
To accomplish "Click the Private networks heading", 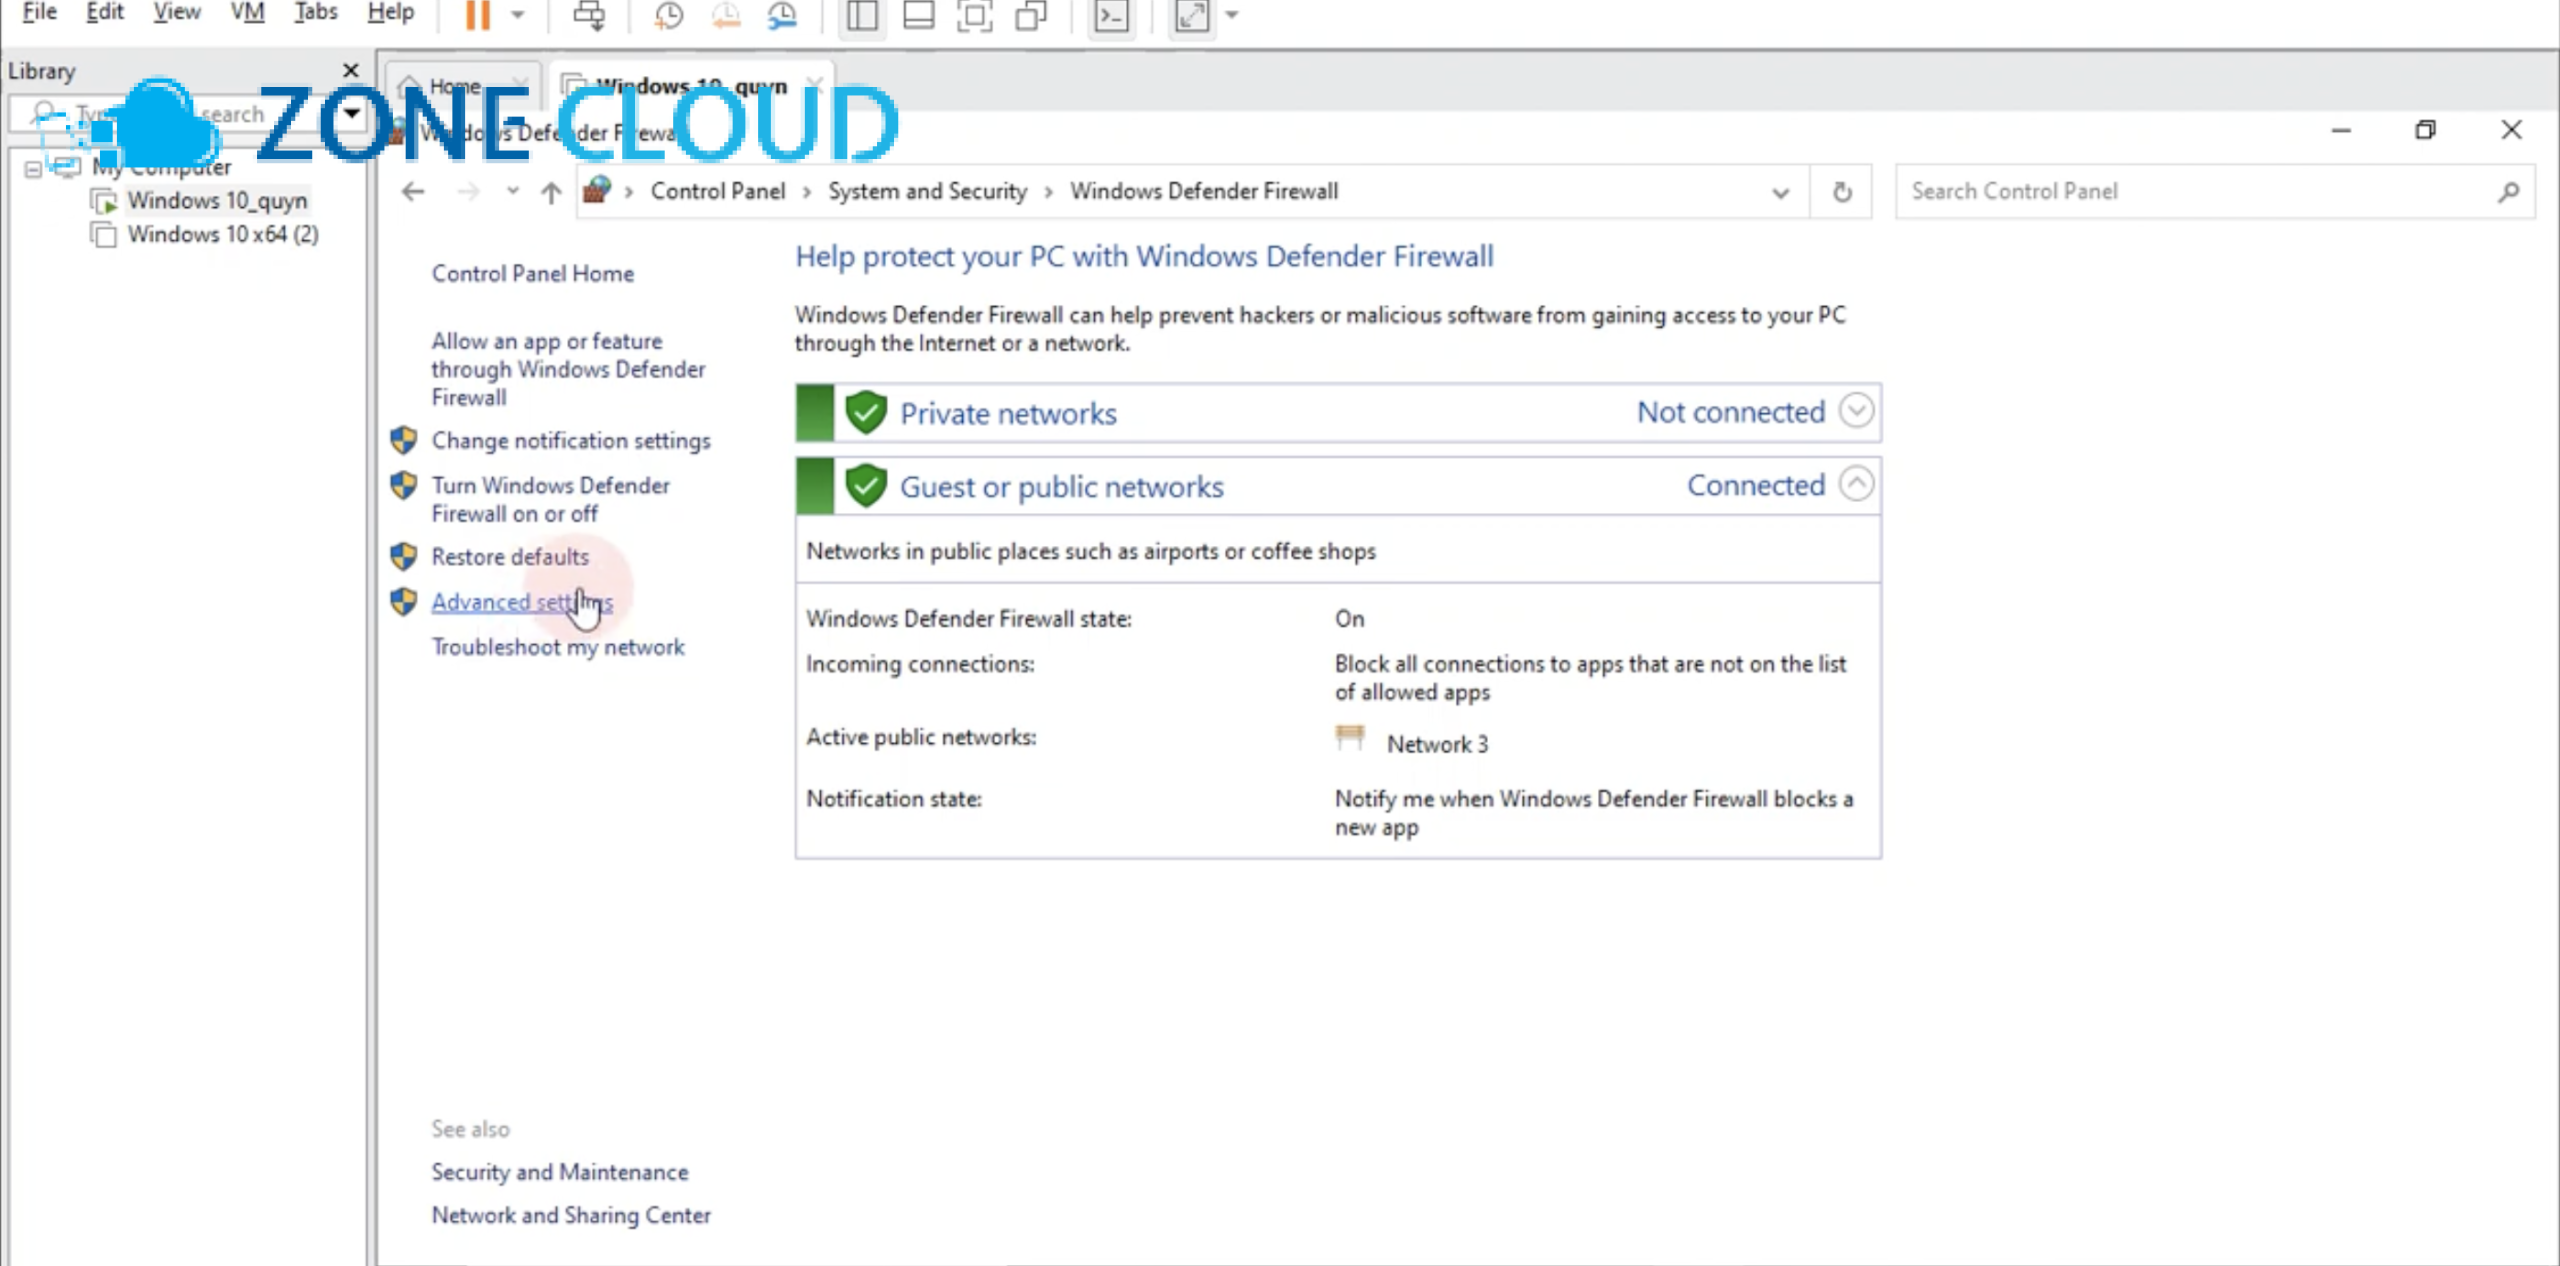I will click(1008, 414).
